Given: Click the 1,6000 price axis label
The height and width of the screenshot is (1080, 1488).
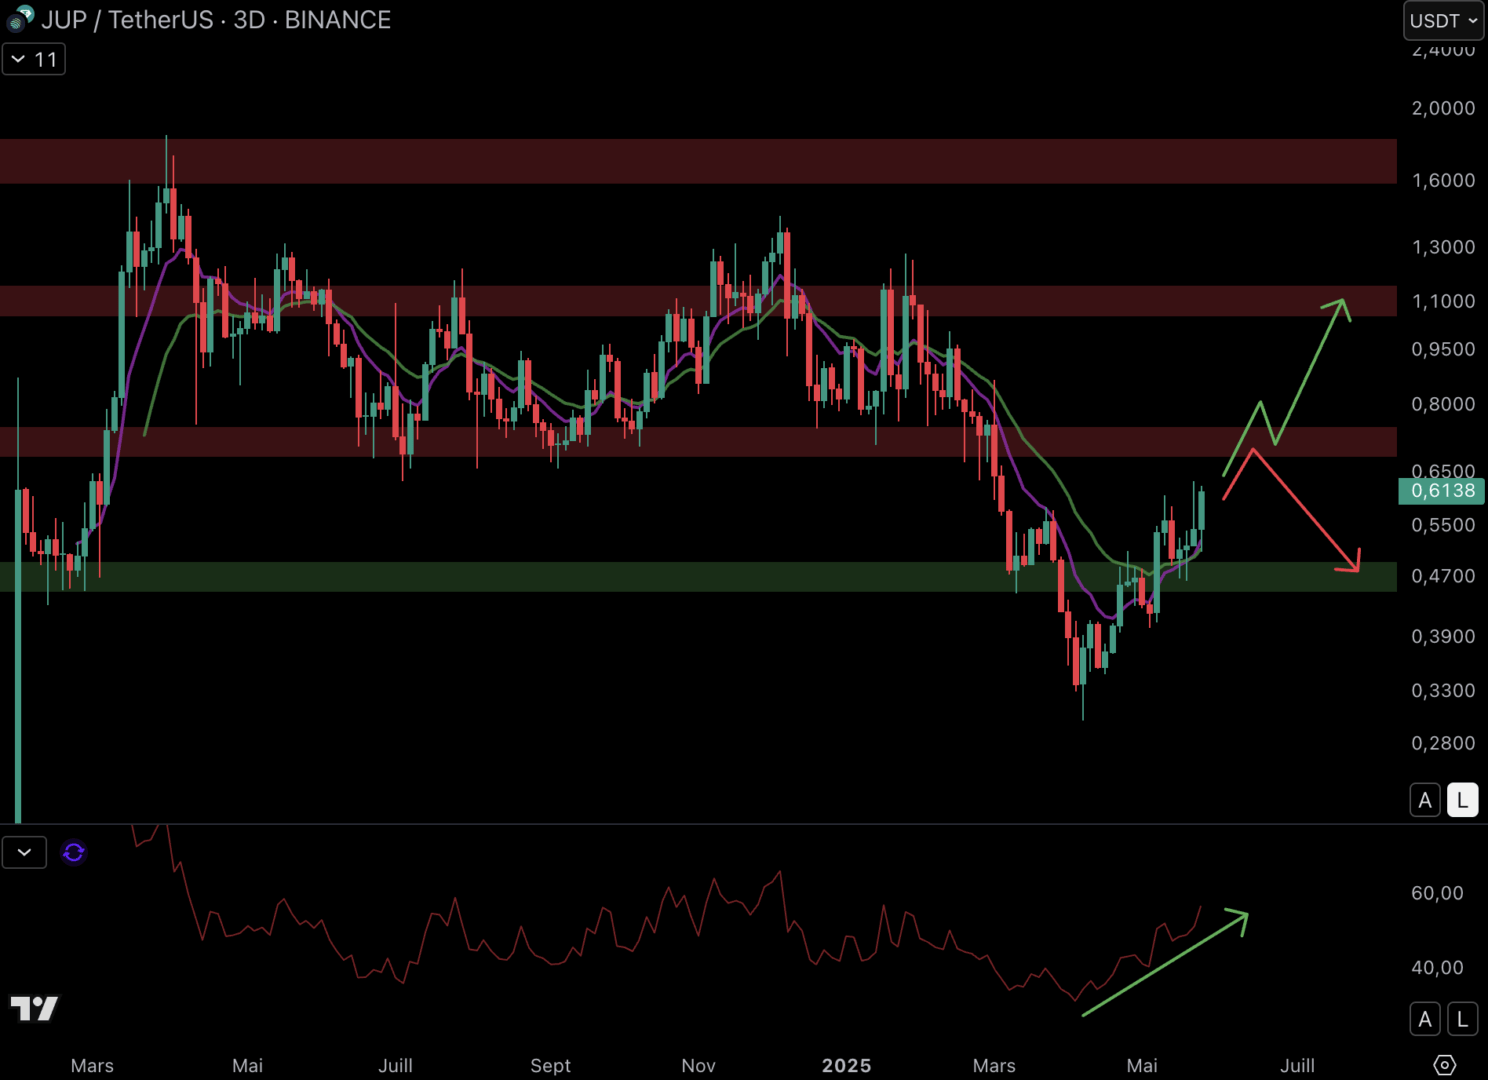Looking at the screenshot, I should pyautogui.click(x=1443, y=180).
